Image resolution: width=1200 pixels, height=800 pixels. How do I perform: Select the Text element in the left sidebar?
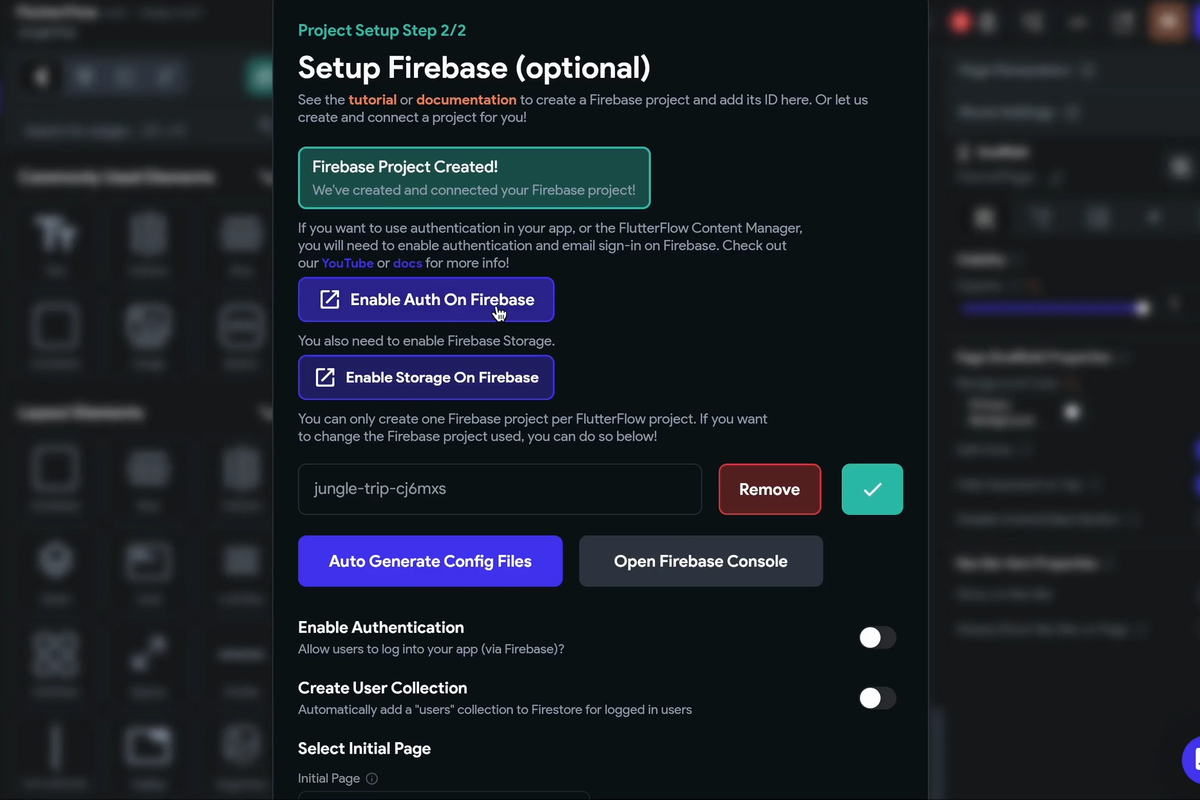(55, 243)
